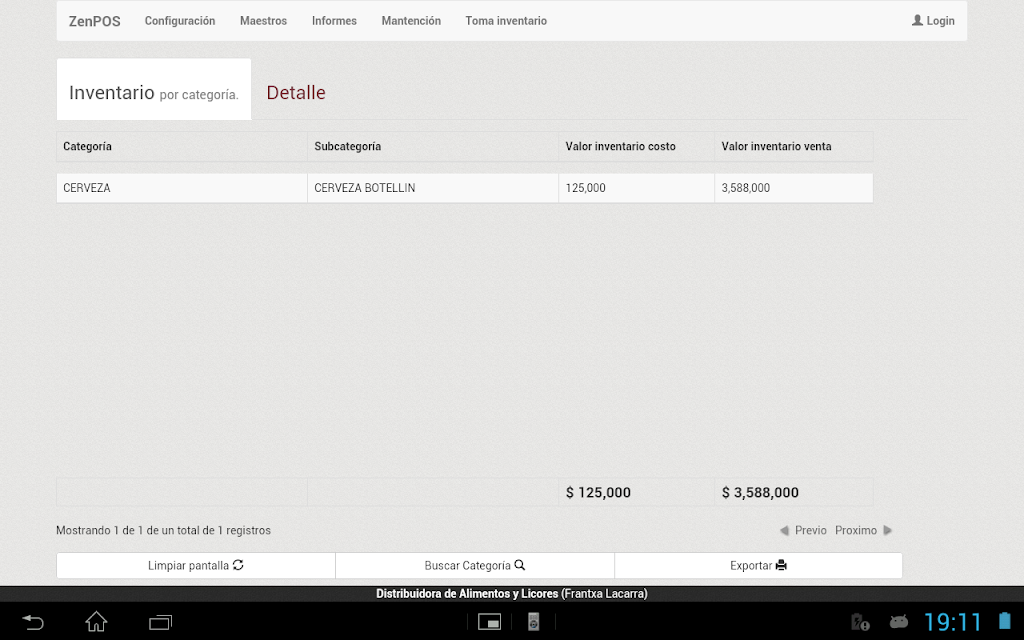Image resolution: width=1024 pixels, height=640 pixels.
Task: Click the Limpiar pantalla button
Action: tap(196, 566)
